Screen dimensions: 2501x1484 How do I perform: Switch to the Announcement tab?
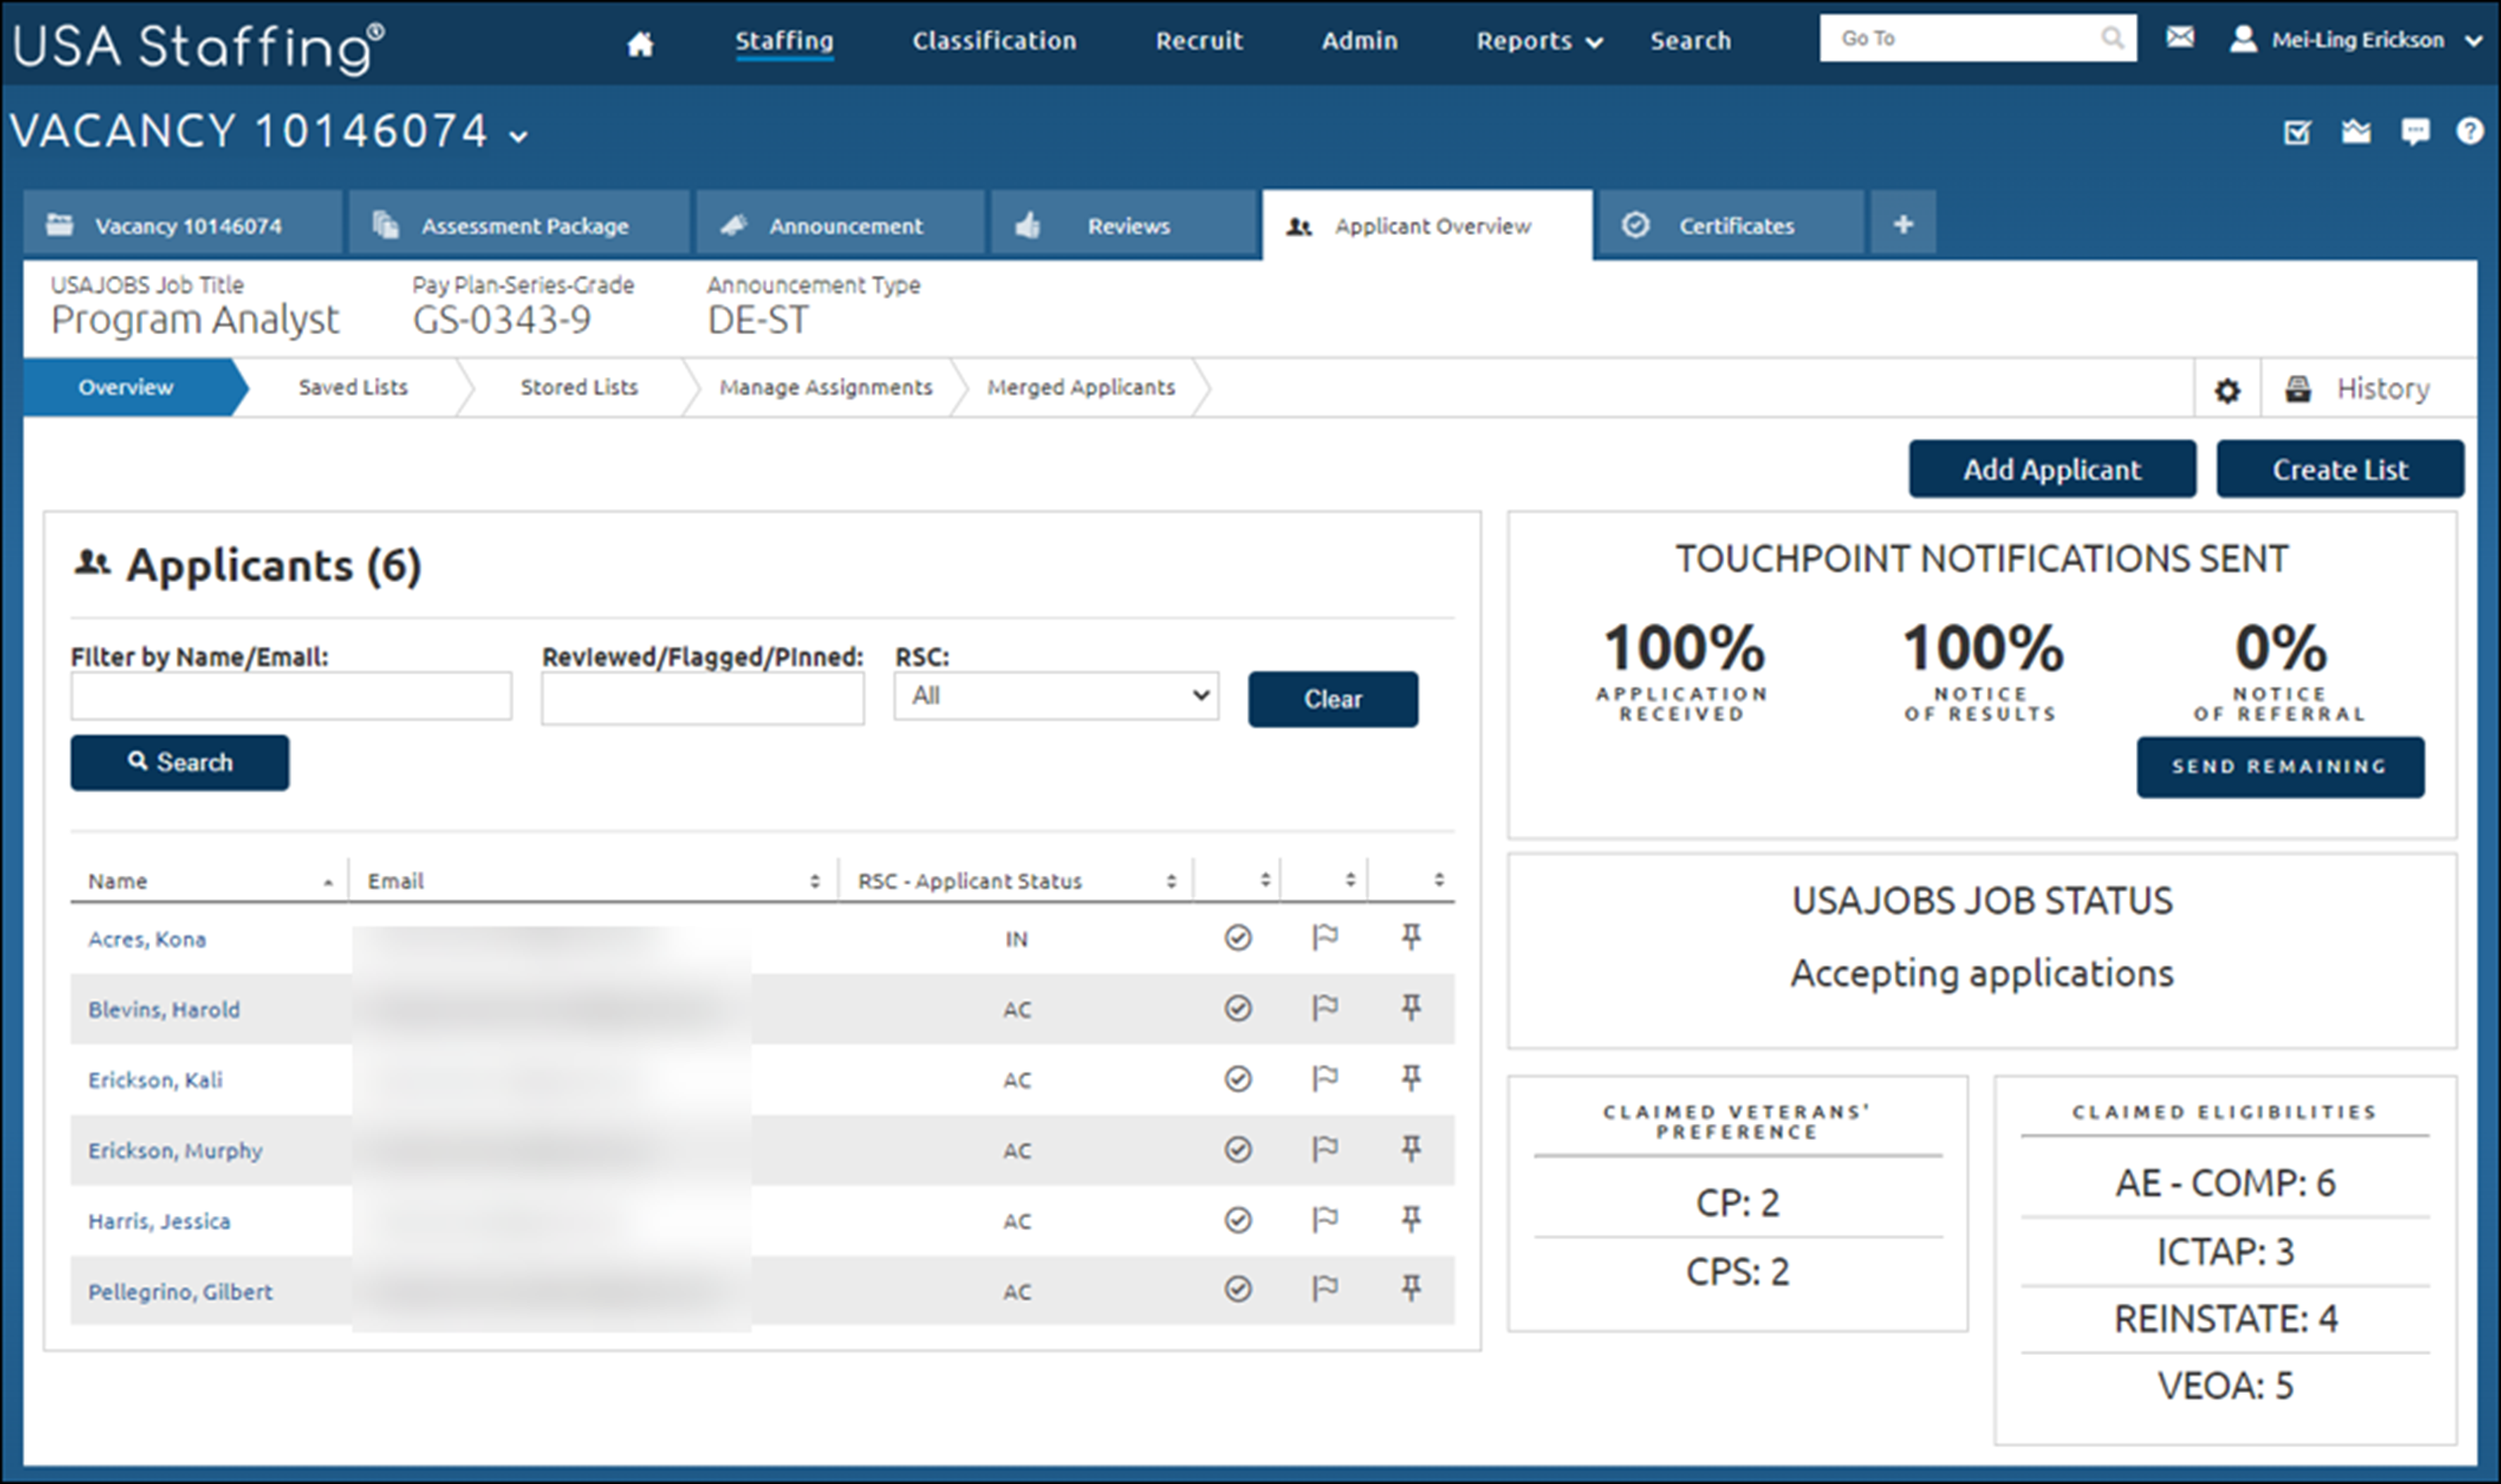(840, 225)
